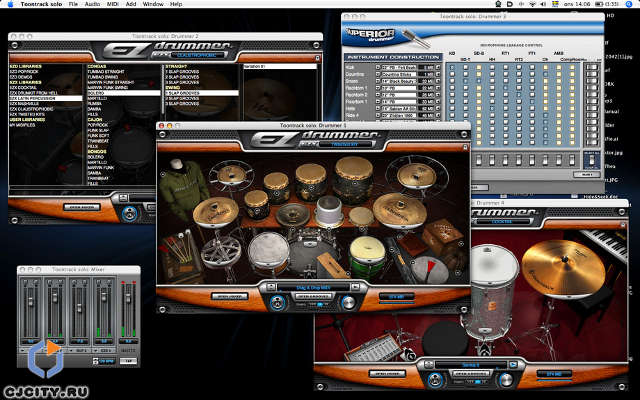This screenshot has width=640, height=400.
Task: Hit the gray disc with the red flag in the Drummer 1 kit
Action: [428, 269]
